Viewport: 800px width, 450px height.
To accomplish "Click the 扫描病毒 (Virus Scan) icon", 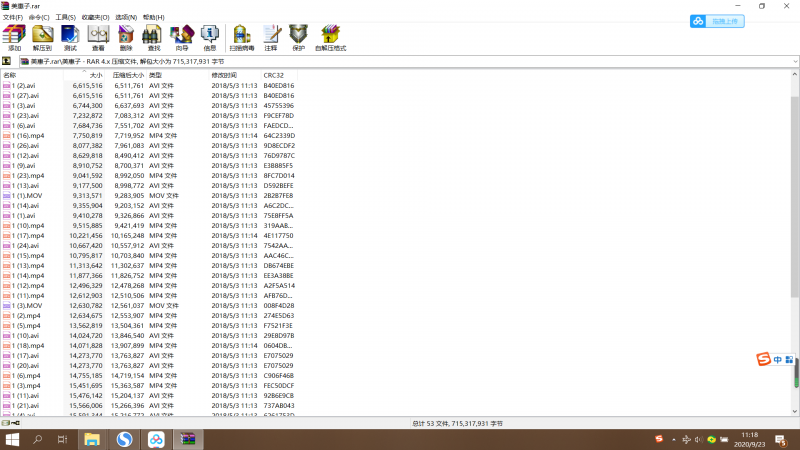I will click(241, 38).
